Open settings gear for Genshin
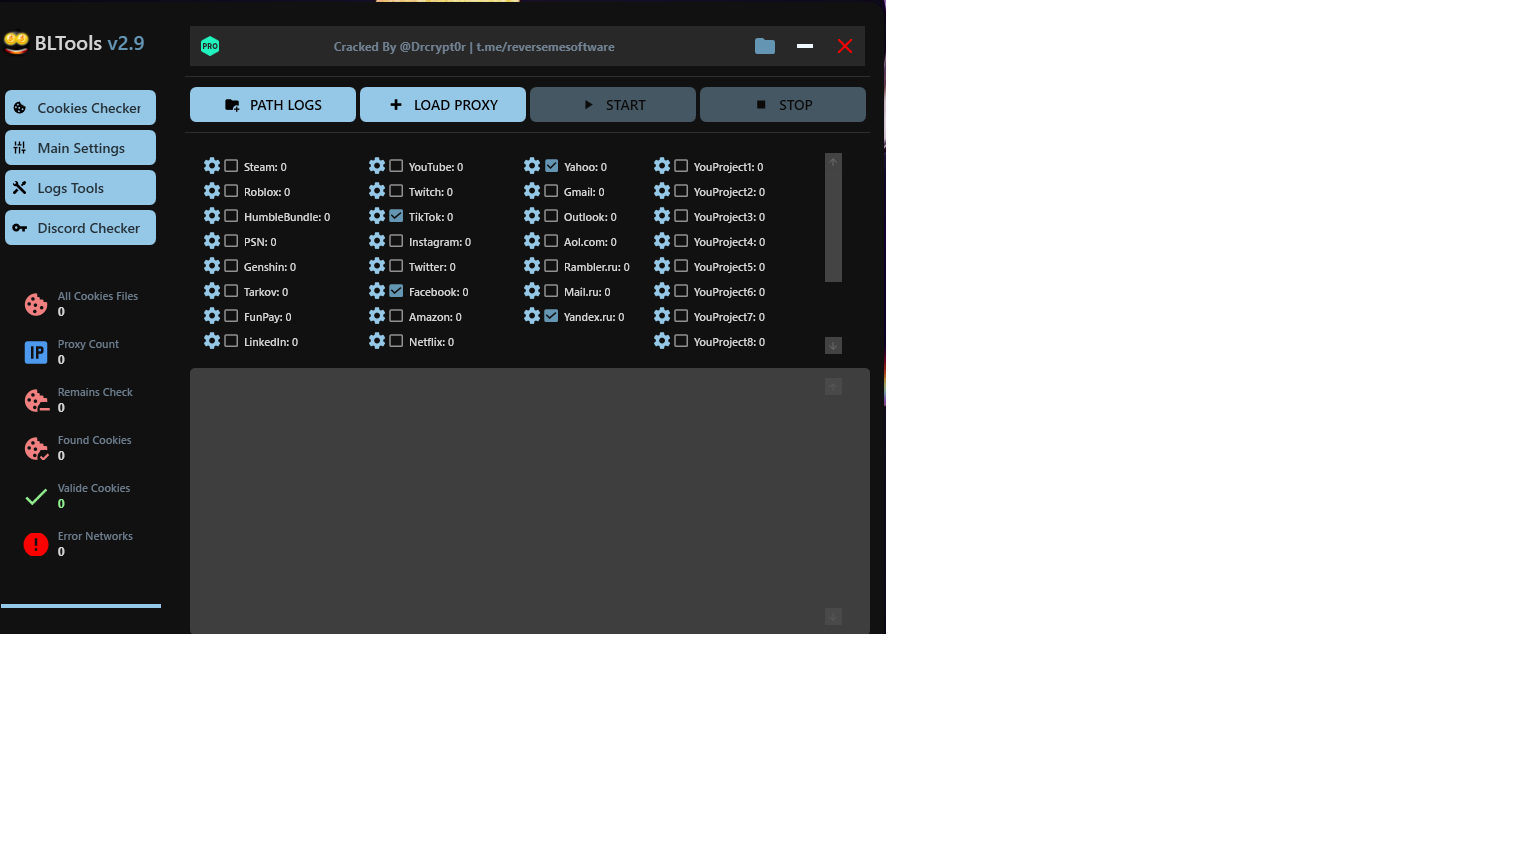Image resolution: width=1536 pixels, height=864 pixels. (x=212, y=266)
